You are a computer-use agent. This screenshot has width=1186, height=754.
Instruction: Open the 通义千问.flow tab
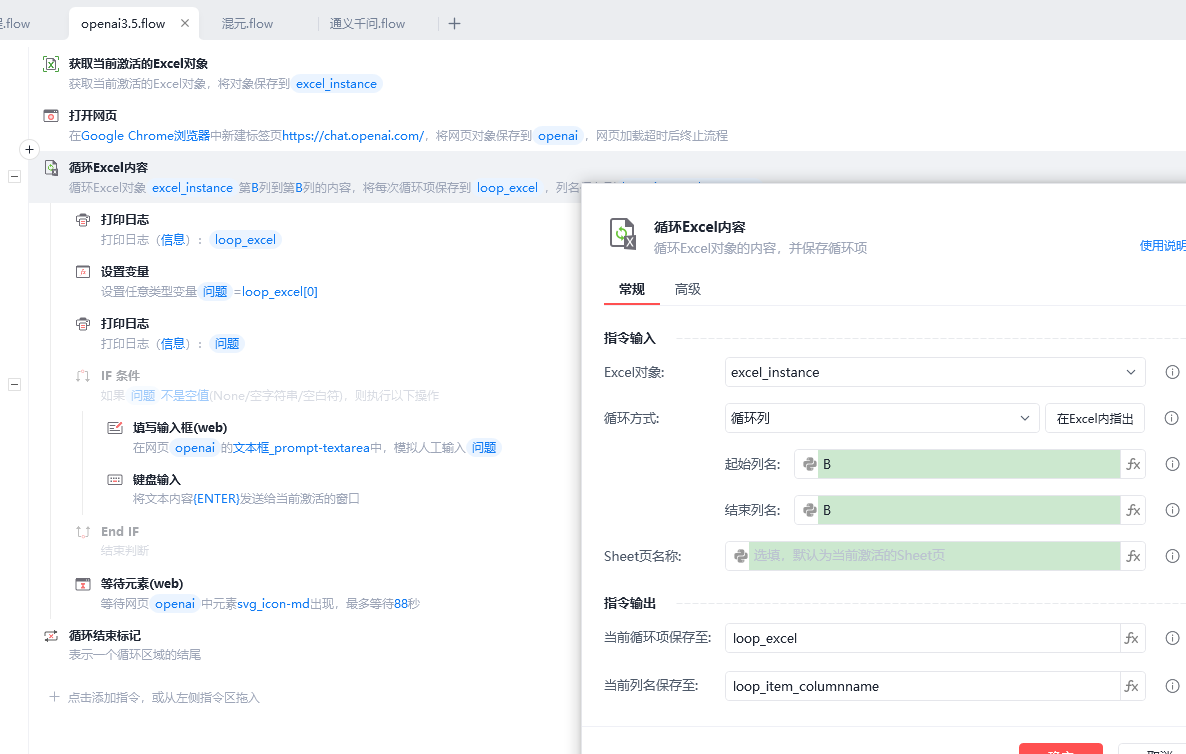click(x=367, y=23)
